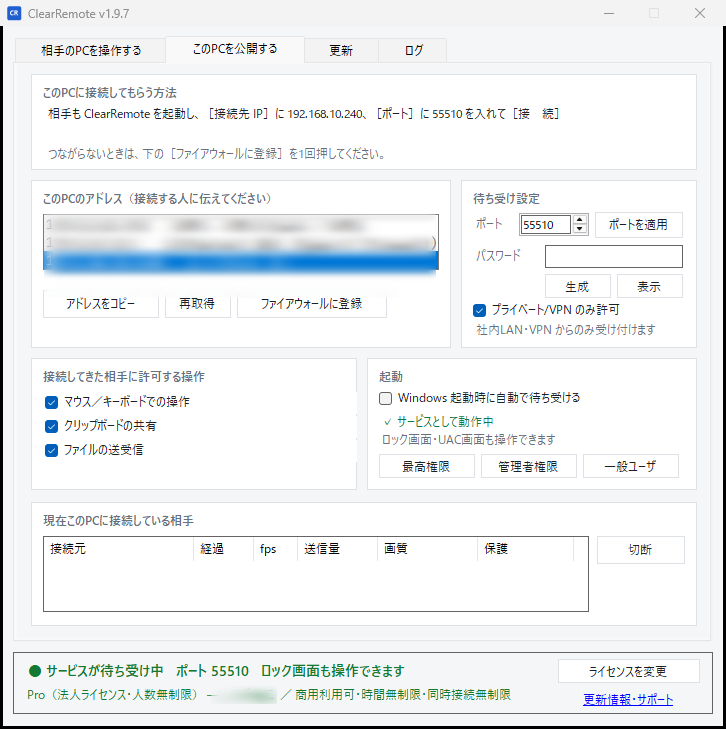Select the highlighted blue address row

241,260
